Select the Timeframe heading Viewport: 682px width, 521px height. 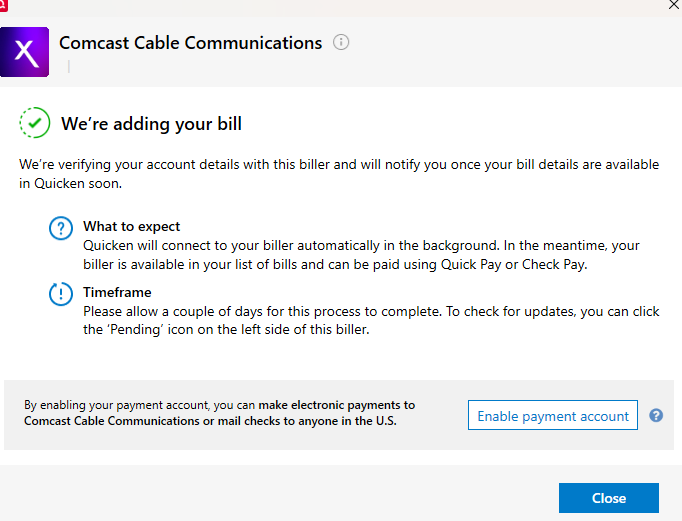[x=117, y=293]
